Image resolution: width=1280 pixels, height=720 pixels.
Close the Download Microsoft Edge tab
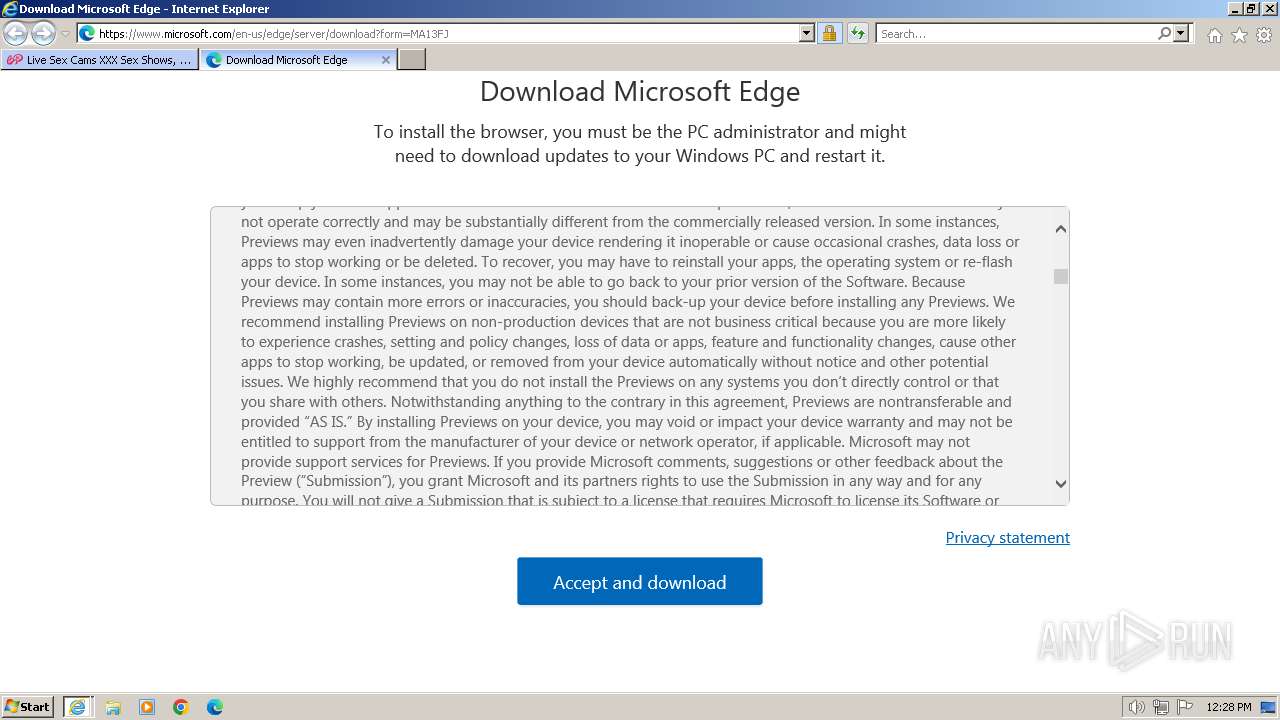(x=386, y=60)
